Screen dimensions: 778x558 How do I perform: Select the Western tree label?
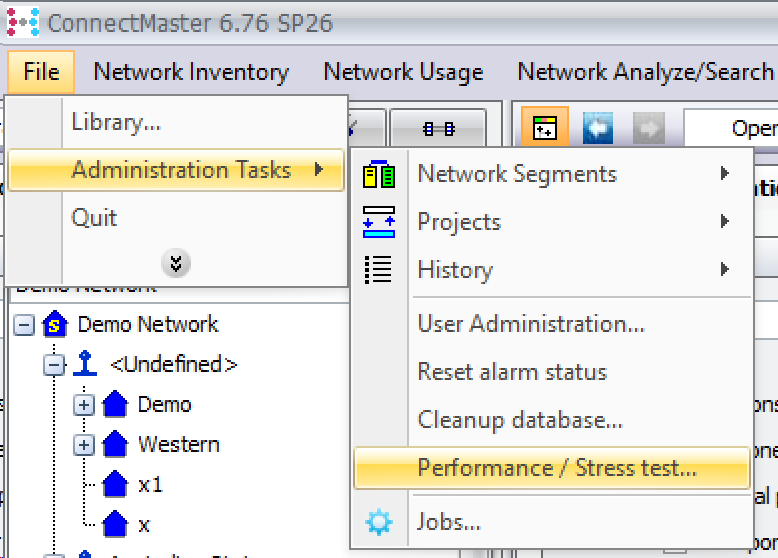(x=179, y=444)
